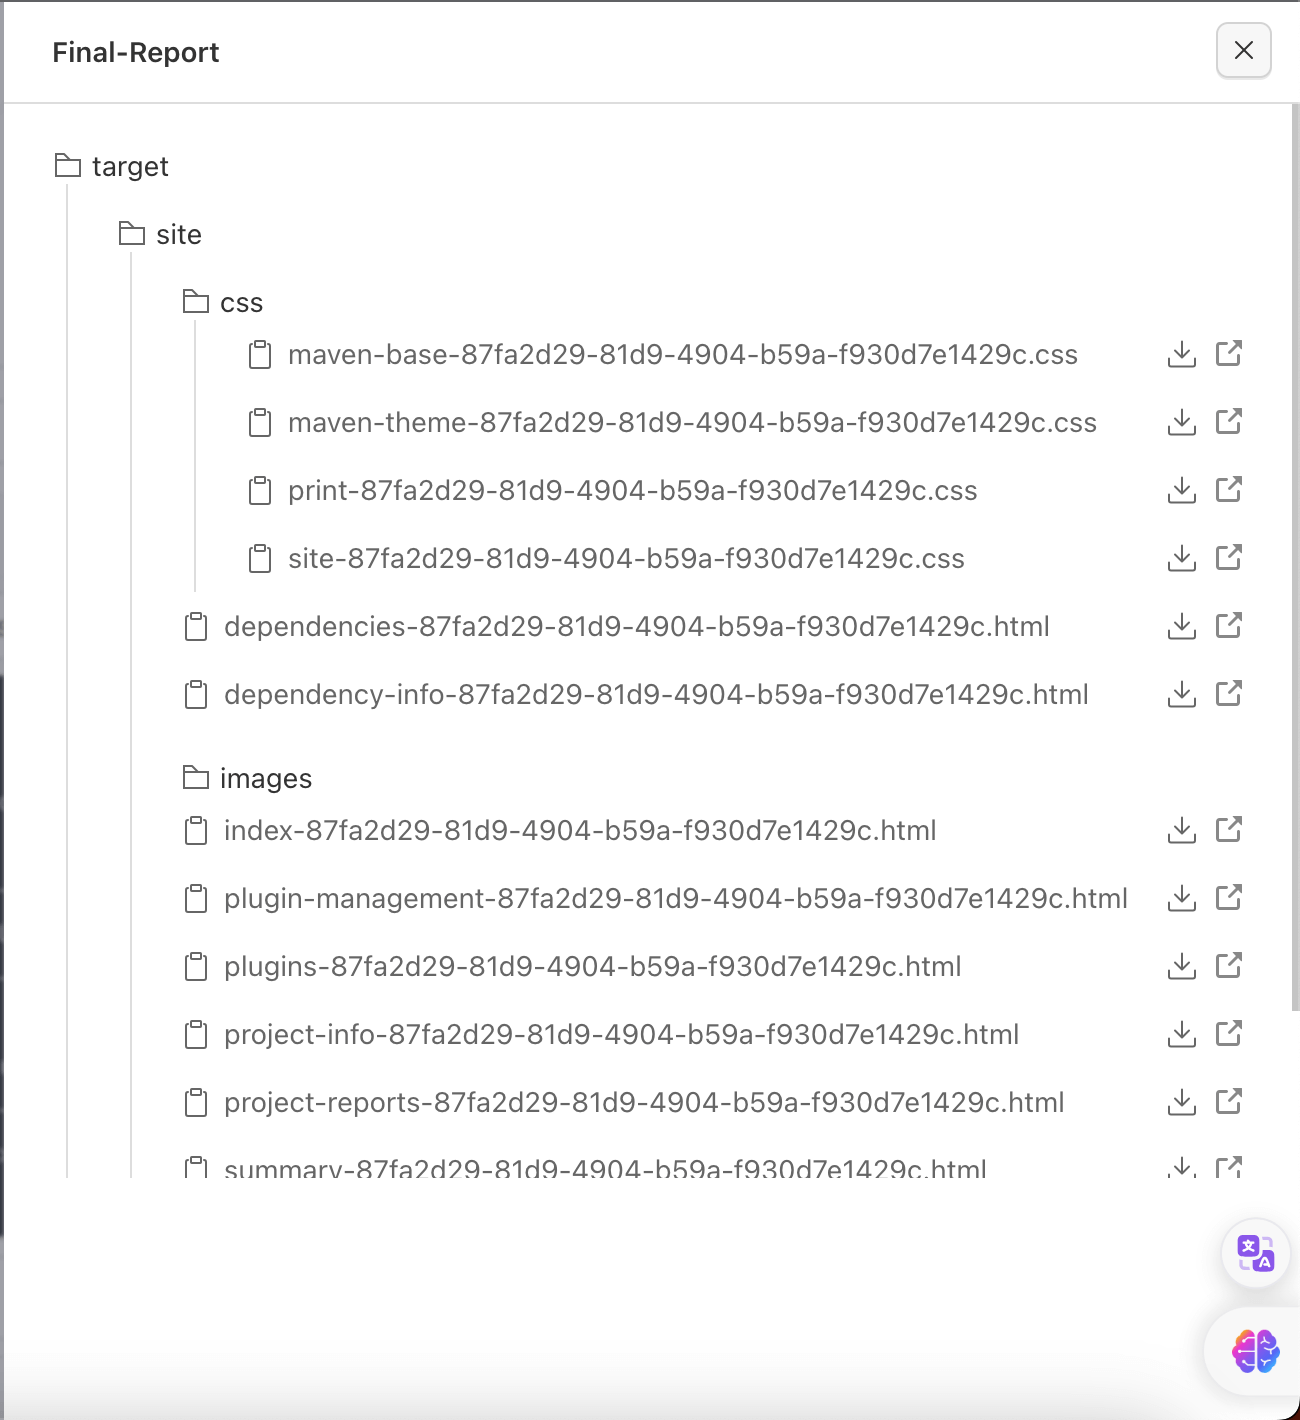Open plugin-management HTML externally
Viewport: 1300px width, 1420px height.
click(1229, 898)
